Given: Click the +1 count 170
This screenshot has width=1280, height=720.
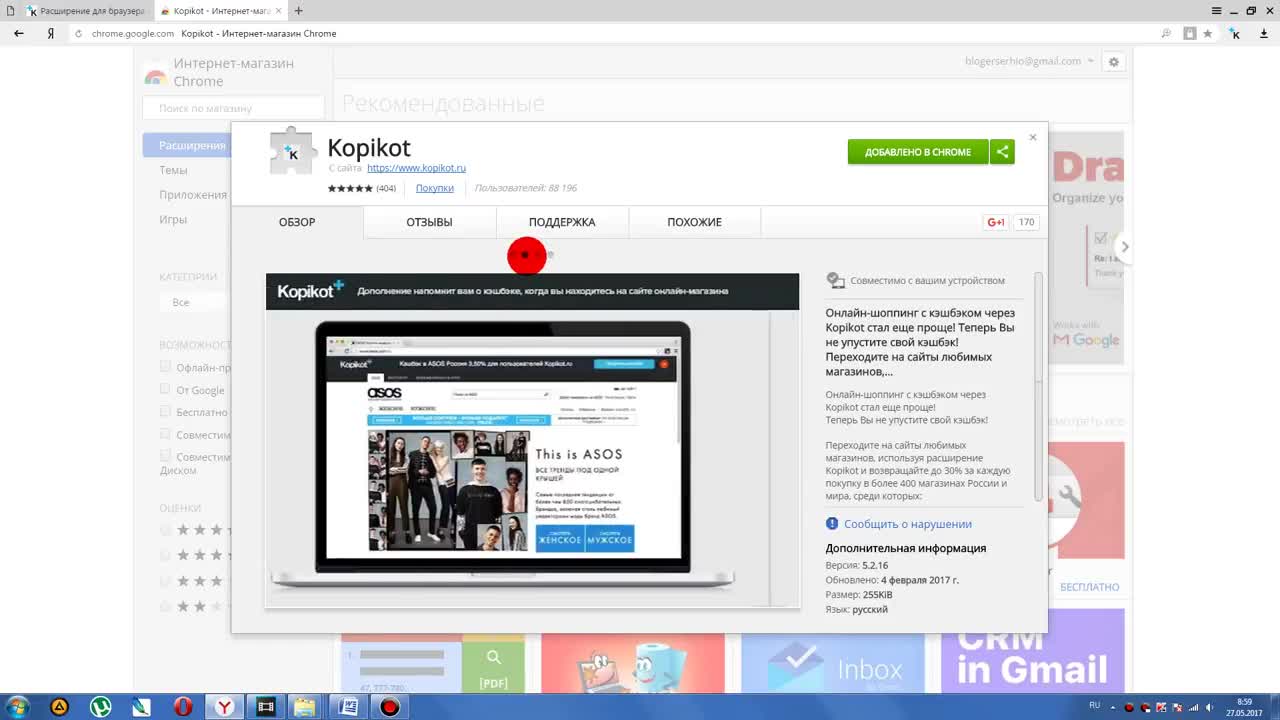Looking at the screenshot, I should click(1026, 222).
